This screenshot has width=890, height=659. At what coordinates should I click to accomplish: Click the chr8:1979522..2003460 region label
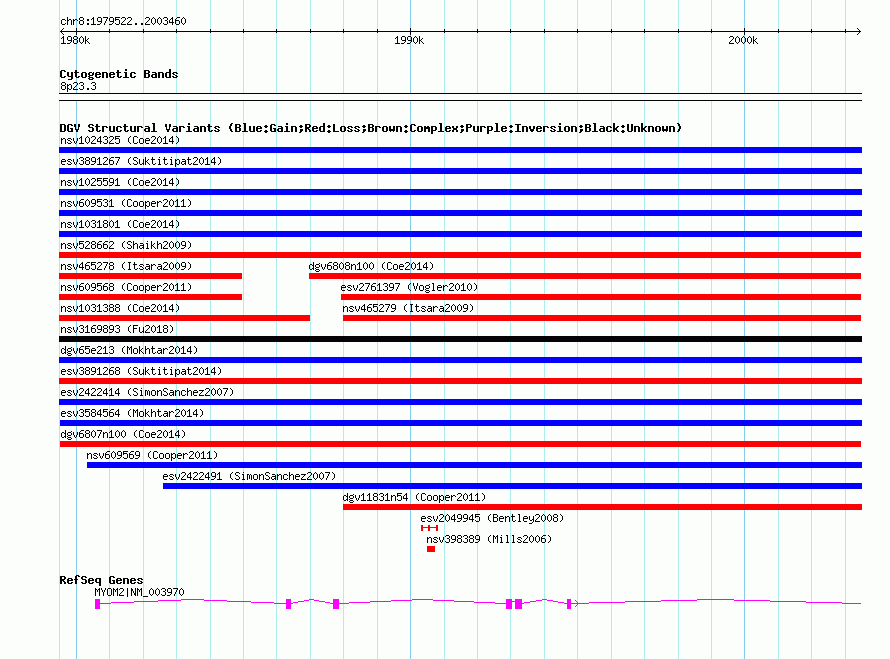[x=122, y=21]
